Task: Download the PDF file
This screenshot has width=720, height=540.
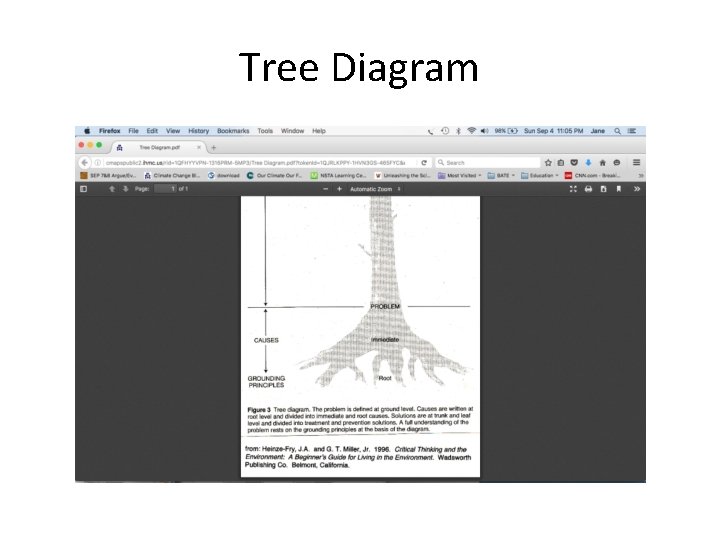Action: click(603, 189)
